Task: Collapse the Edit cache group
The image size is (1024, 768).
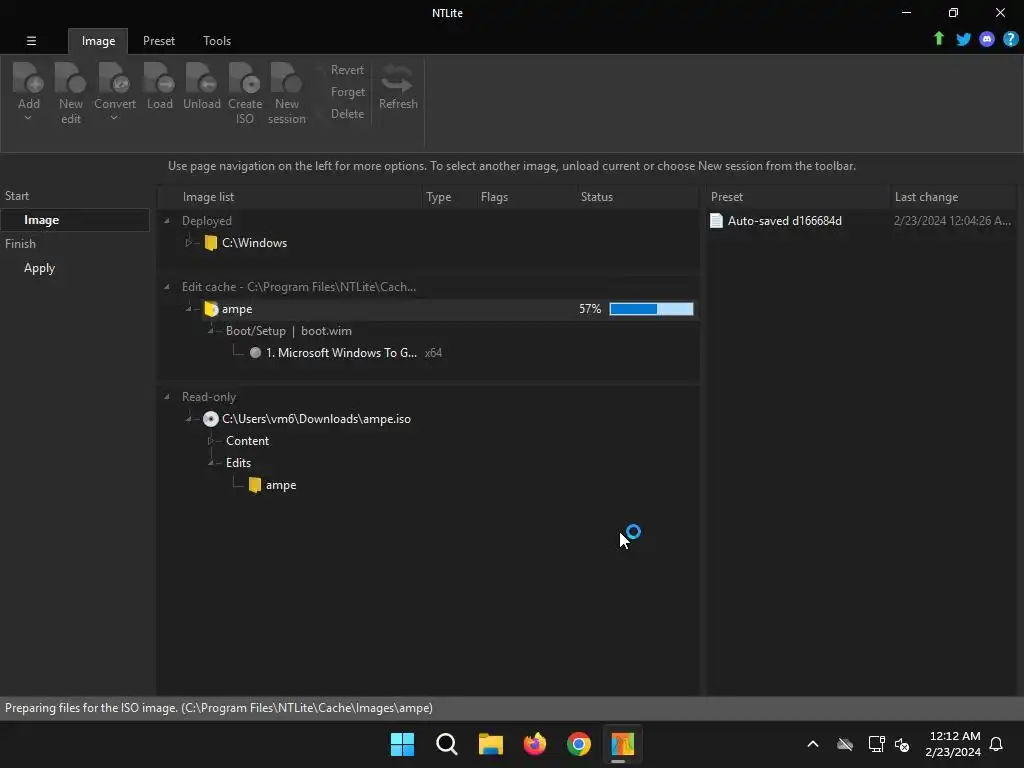Action: click(167, 287)
